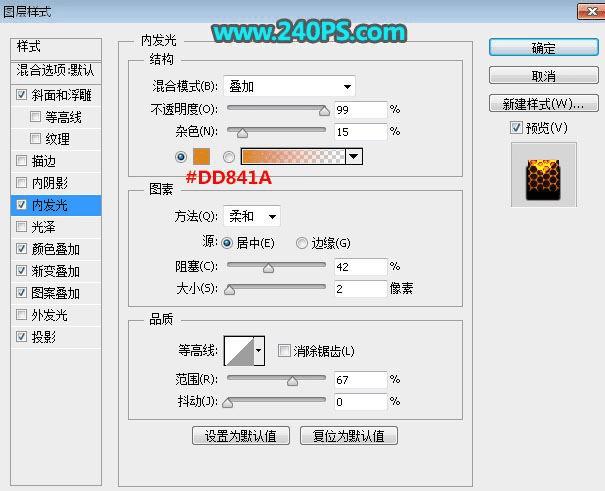The width and height of the screenshot is (605, 491).
Task: Uncheck the 内发光 checkbox
Action: tap(22, 204)
